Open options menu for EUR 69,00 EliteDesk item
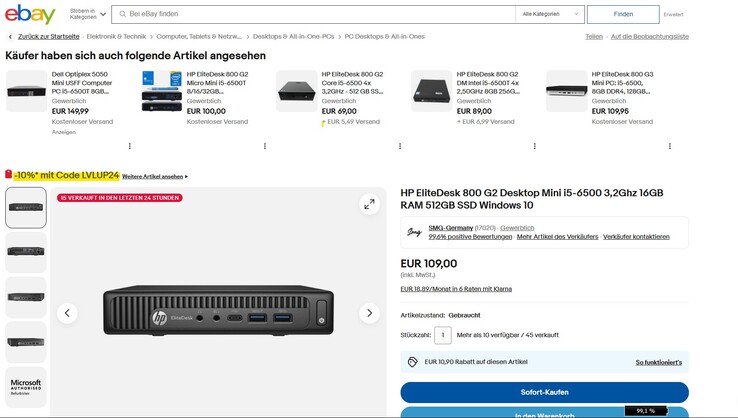The width and height of the screenshot is (738, 418). [400, 146]
